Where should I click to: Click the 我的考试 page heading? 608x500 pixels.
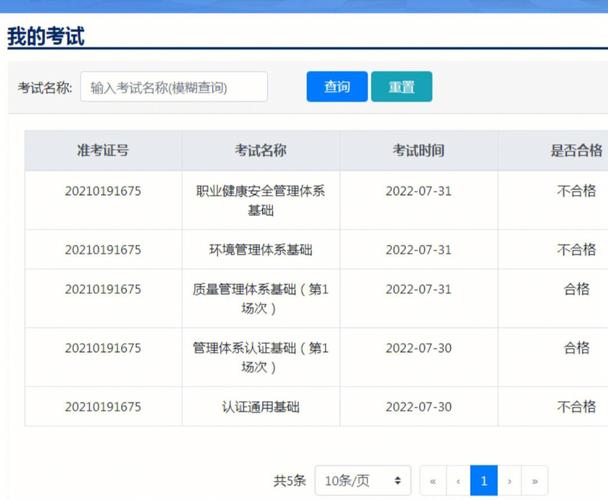pyautogui.click(x=46, y=36)
